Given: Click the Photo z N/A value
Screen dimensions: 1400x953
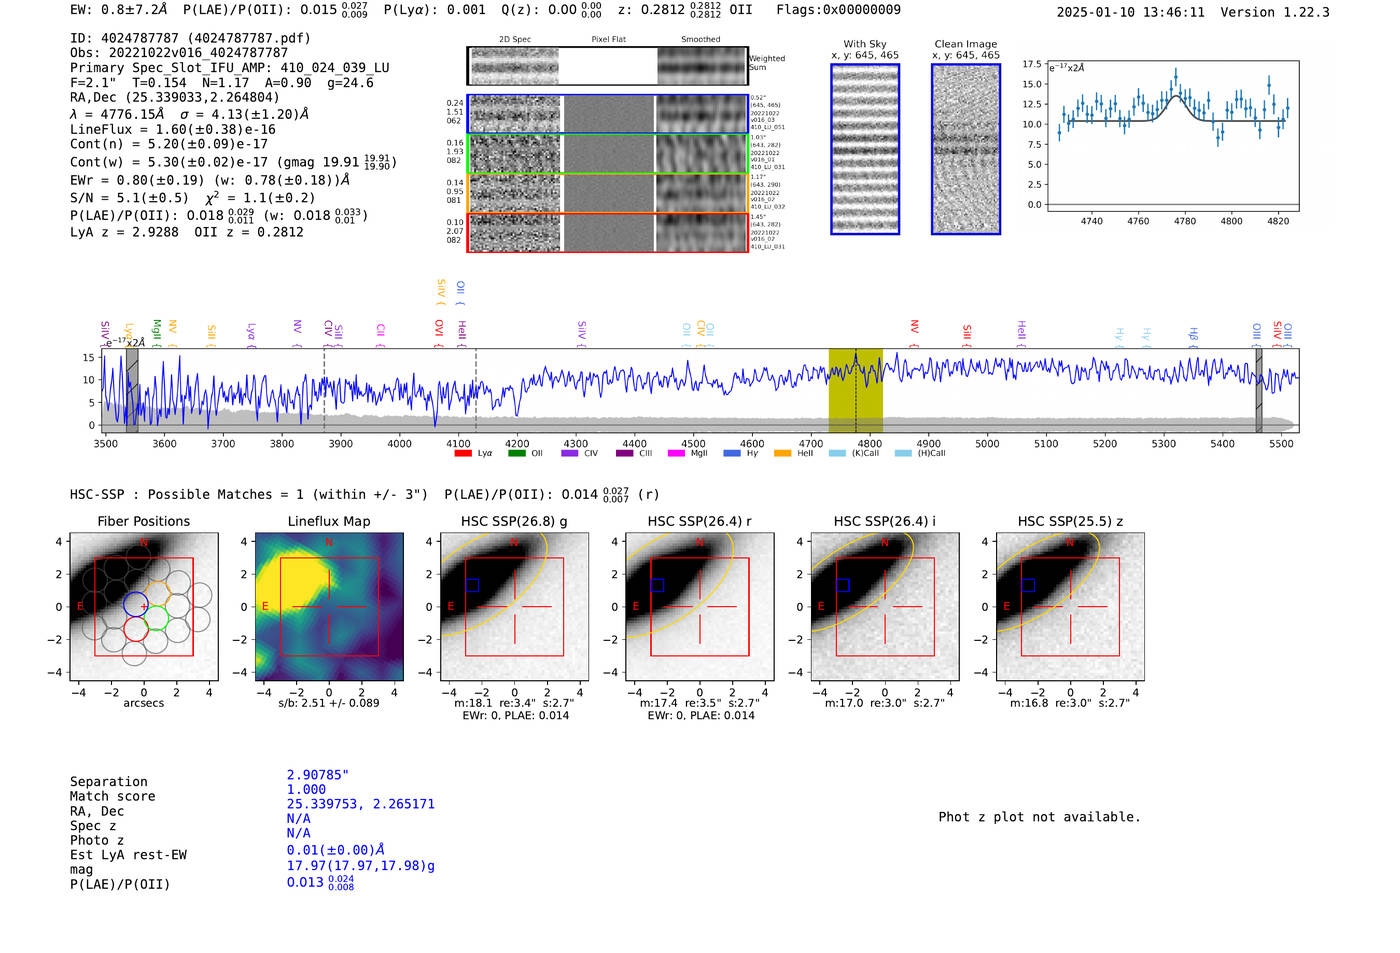Looking at the screenshot, I should click(x=299, y=833).
